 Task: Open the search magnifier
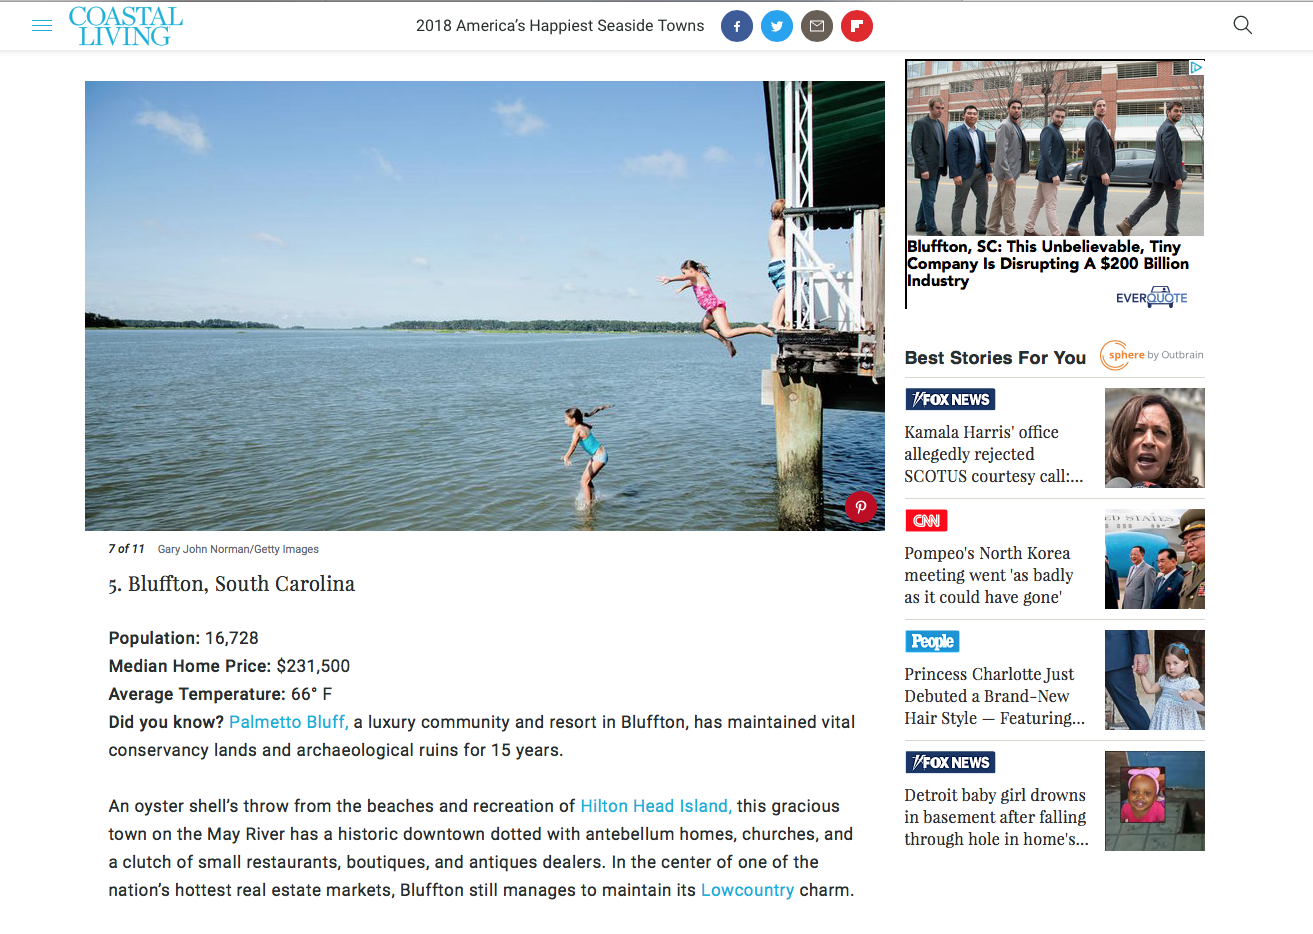tap(1243, 25)
